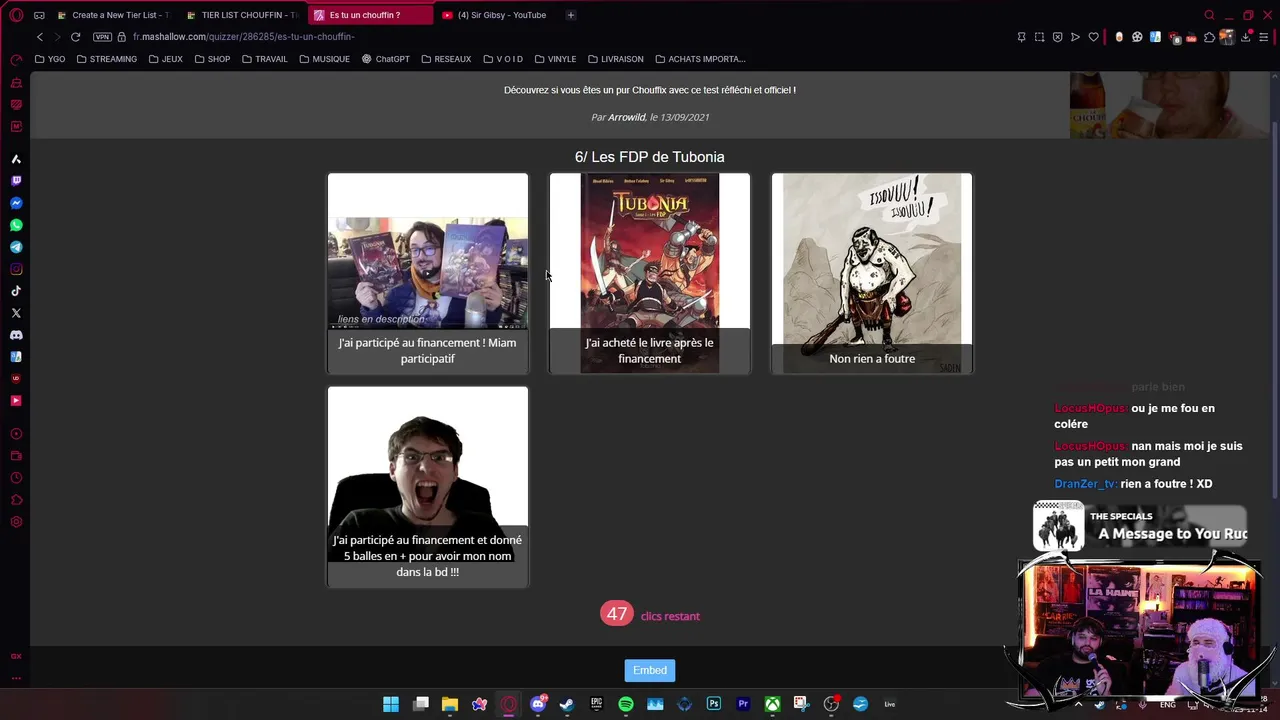Open the V O I D bookmarks folder

coord(503,59)
